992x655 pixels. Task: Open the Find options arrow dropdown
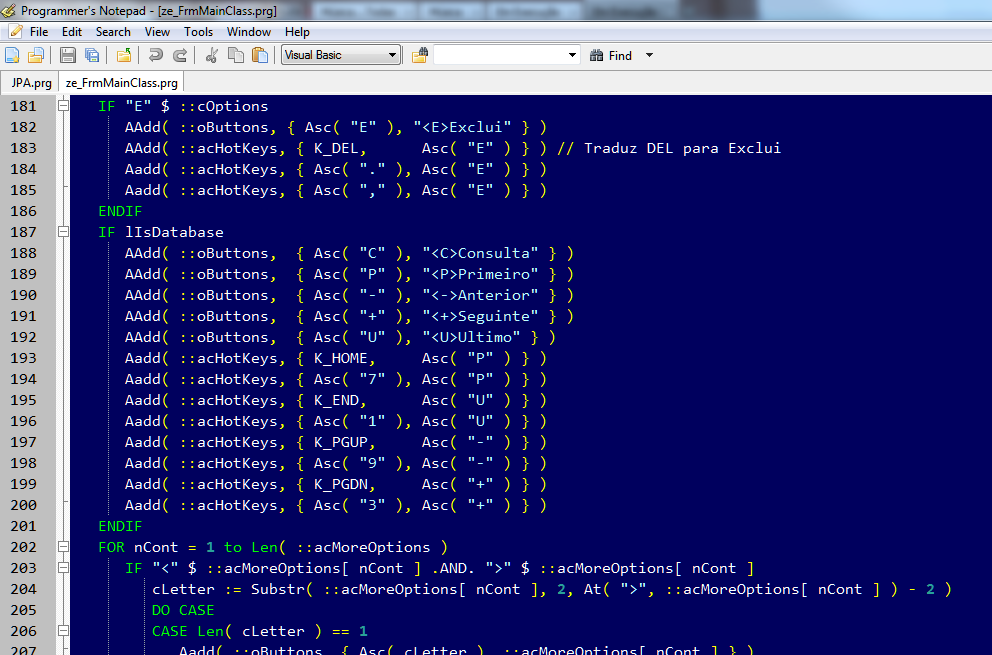point(649,56)
